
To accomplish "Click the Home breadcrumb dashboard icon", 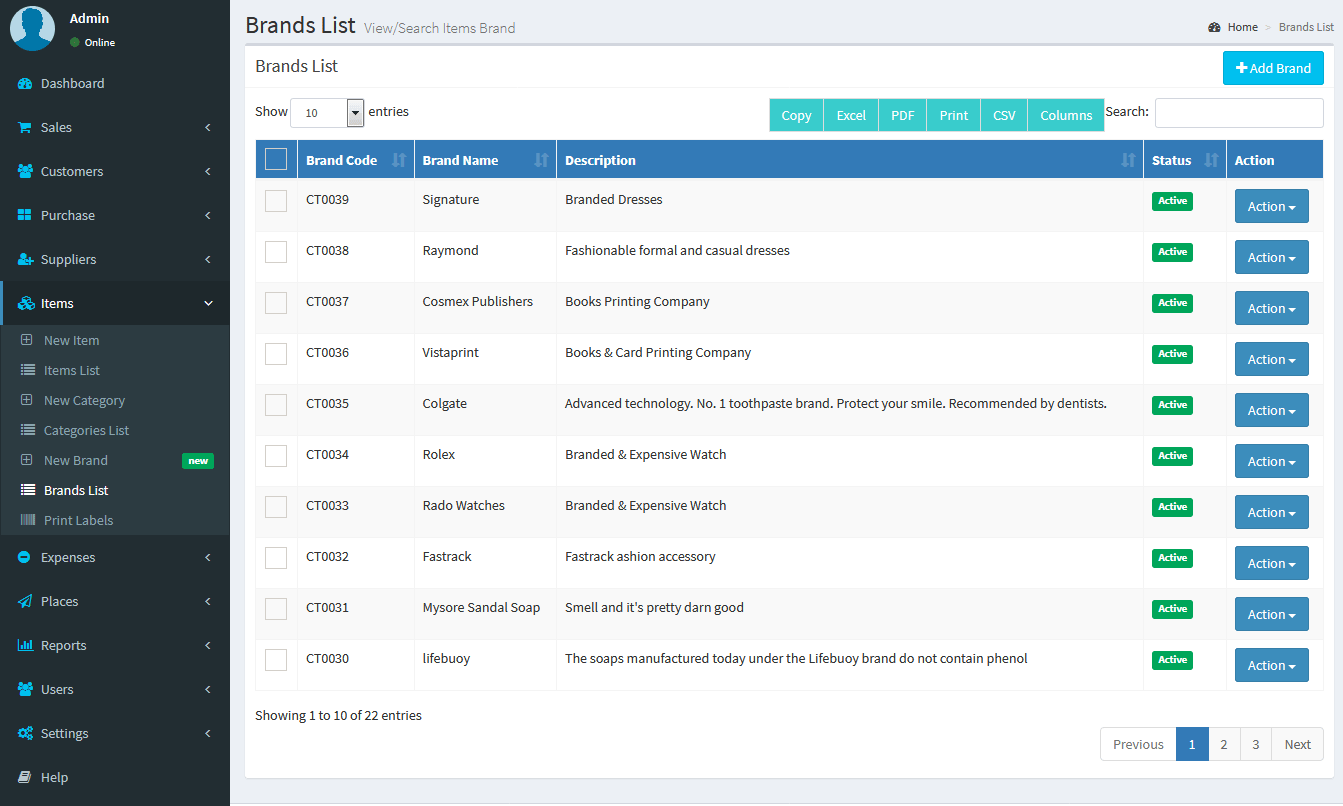I will click(1214, 28).
